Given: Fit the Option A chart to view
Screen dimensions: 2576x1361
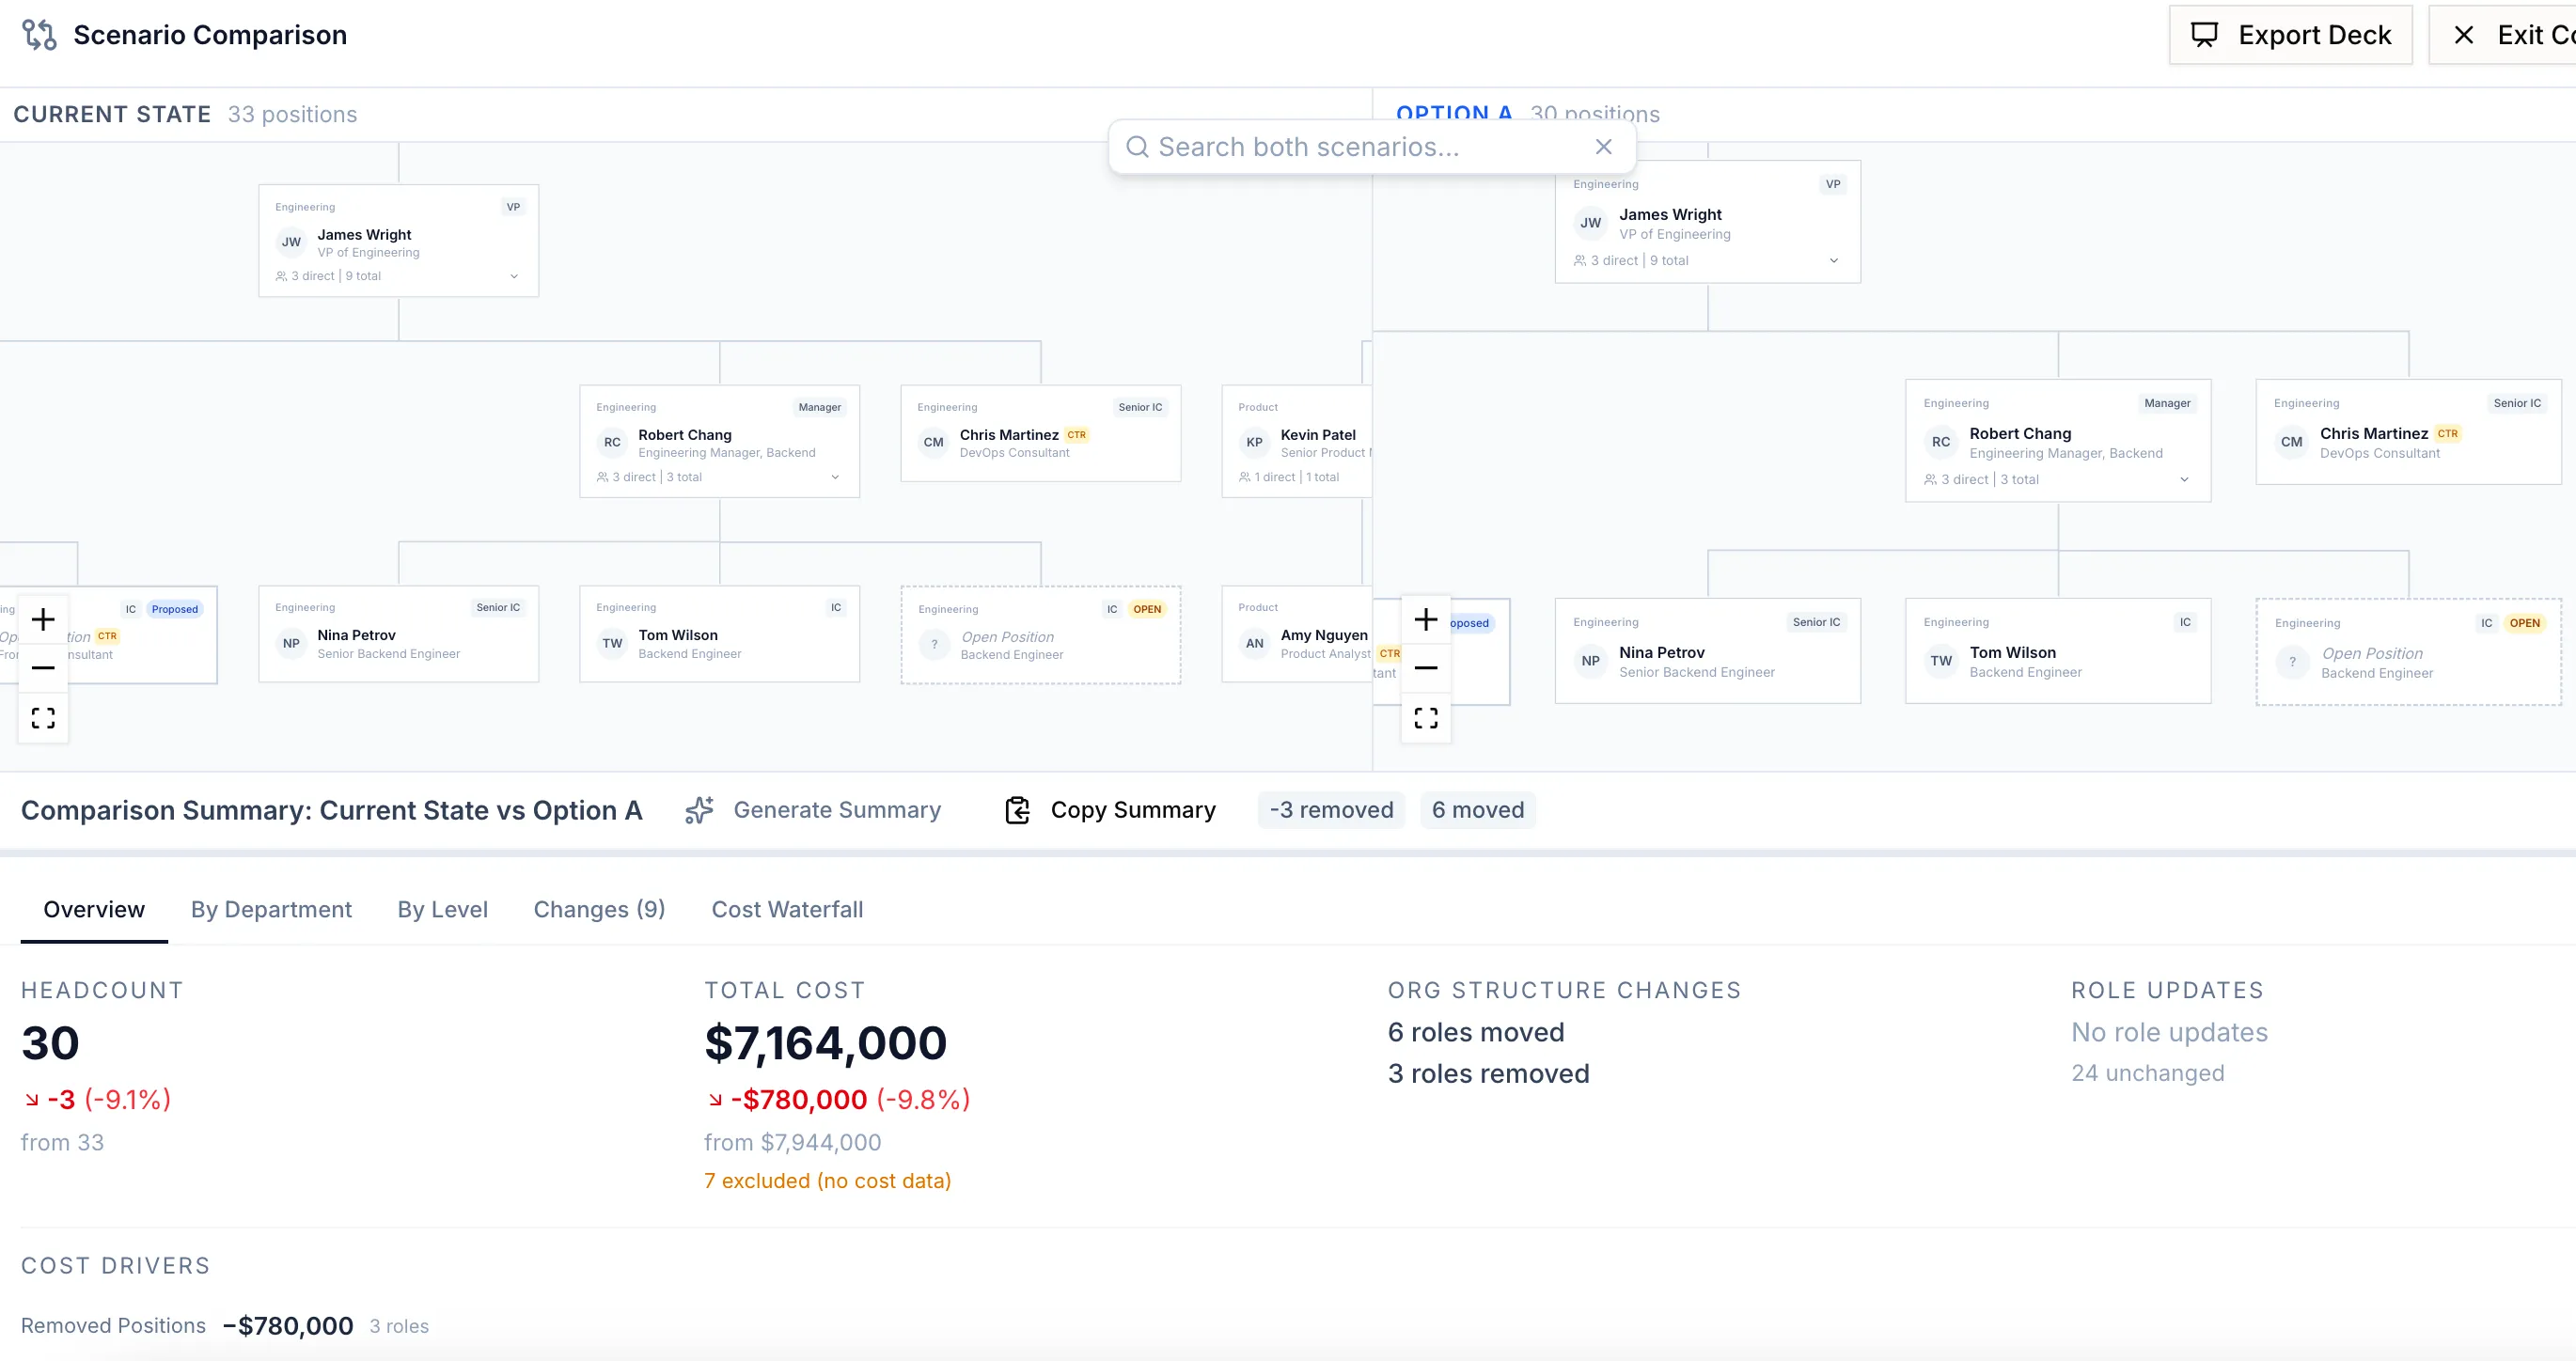Looking at the screenshot, I should coord(1426,718).
